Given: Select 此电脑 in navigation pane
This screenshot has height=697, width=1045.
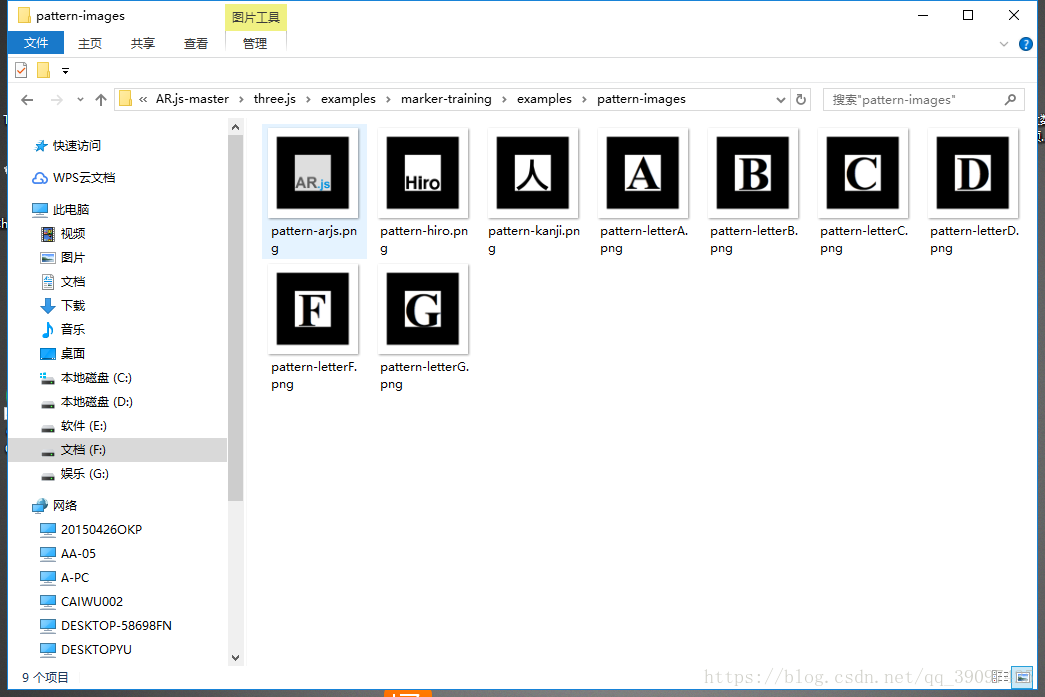Looking at the screenshot, I should [71, 209].
